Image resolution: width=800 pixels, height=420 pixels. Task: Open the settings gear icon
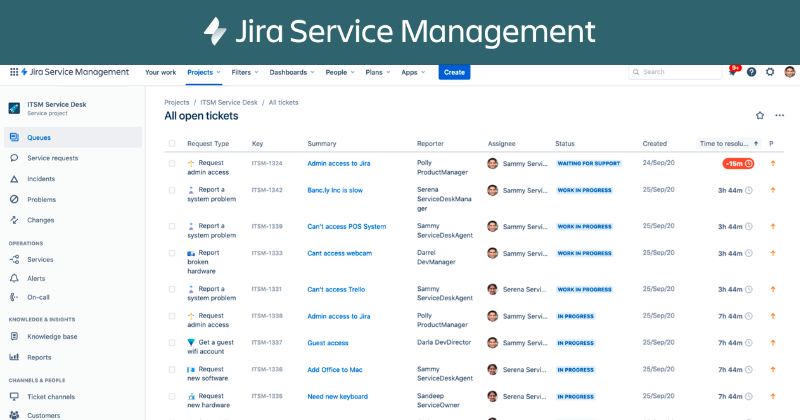pyautogui.click(x=770, y=72)
